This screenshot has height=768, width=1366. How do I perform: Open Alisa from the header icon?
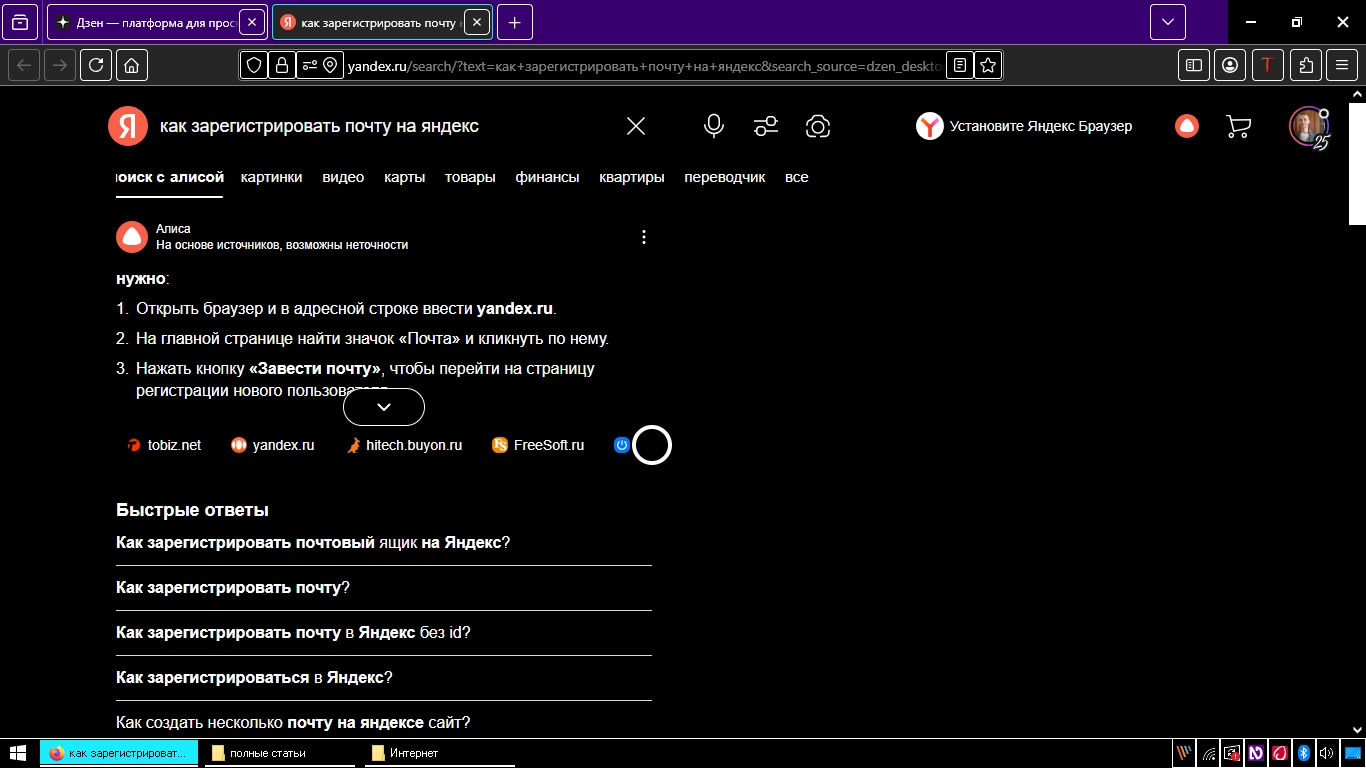click(x=1187, y=126)
